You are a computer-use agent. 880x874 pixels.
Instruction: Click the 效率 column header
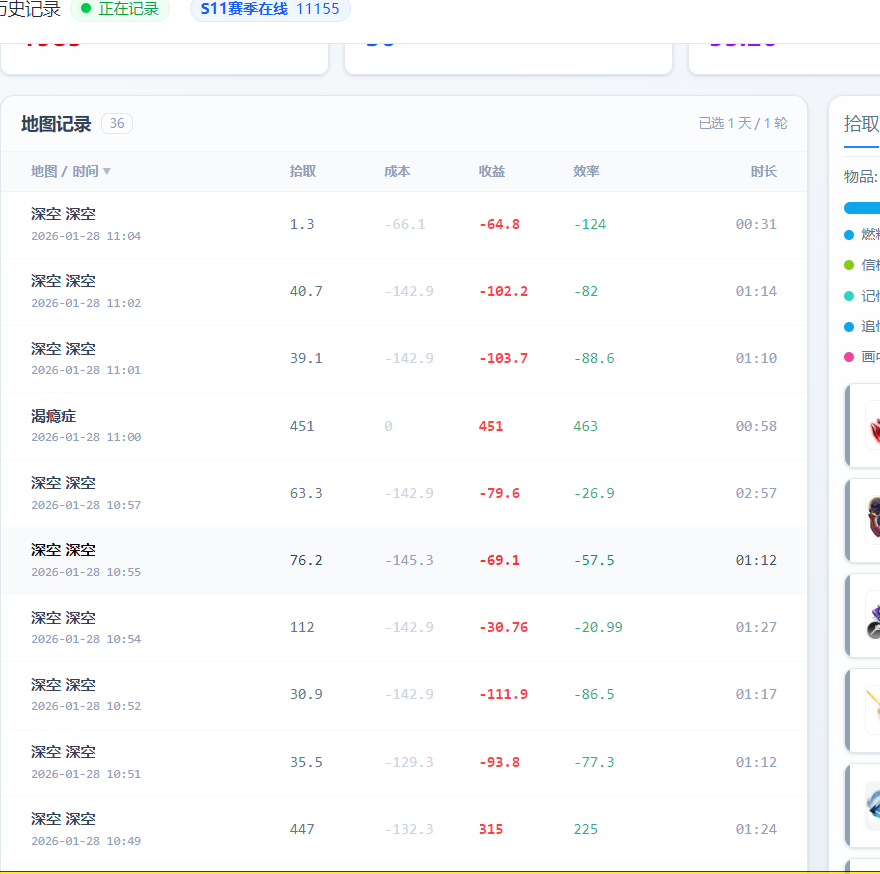[586, 172]
